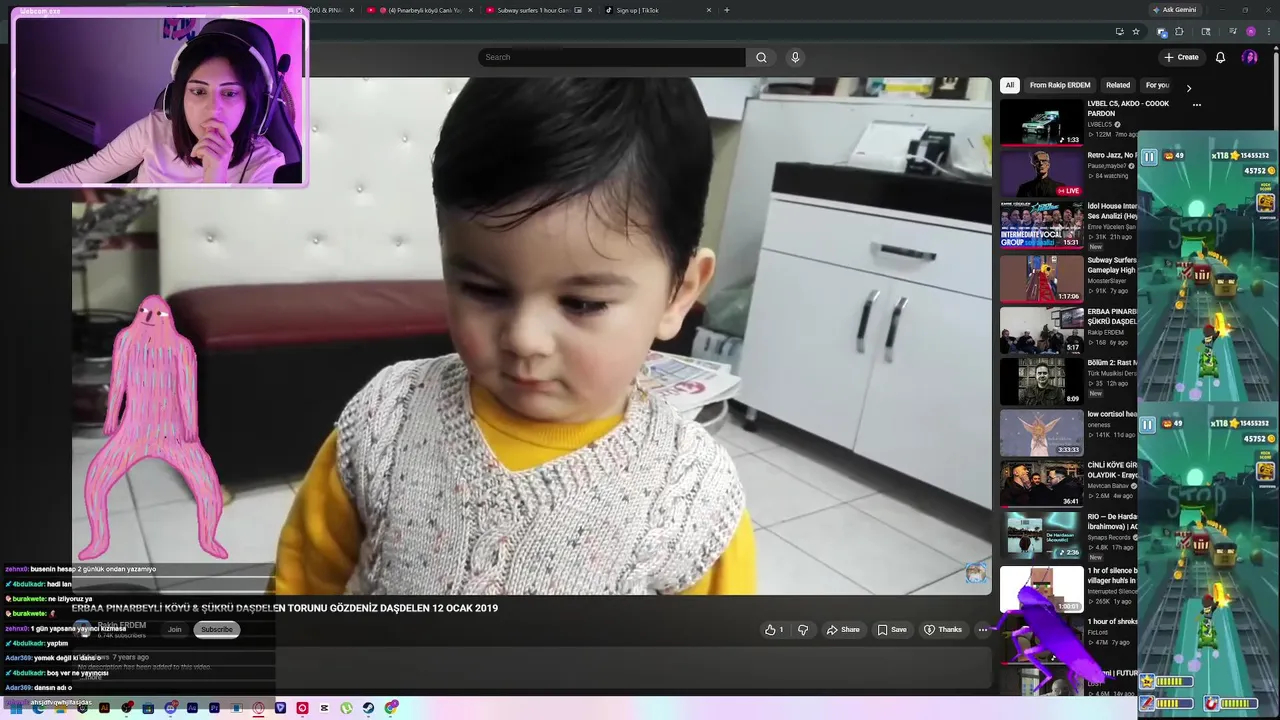Screen dimensions: 1280x720
Task: Open Chrome three-dot menu
Action: click(x=1269, y=32)
